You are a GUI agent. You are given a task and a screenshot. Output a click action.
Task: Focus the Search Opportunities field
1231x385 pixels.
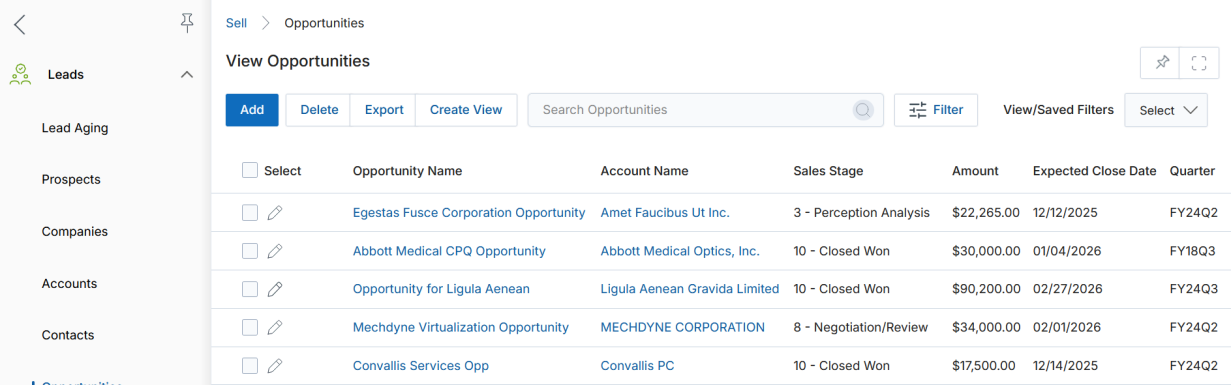point(705,110)
